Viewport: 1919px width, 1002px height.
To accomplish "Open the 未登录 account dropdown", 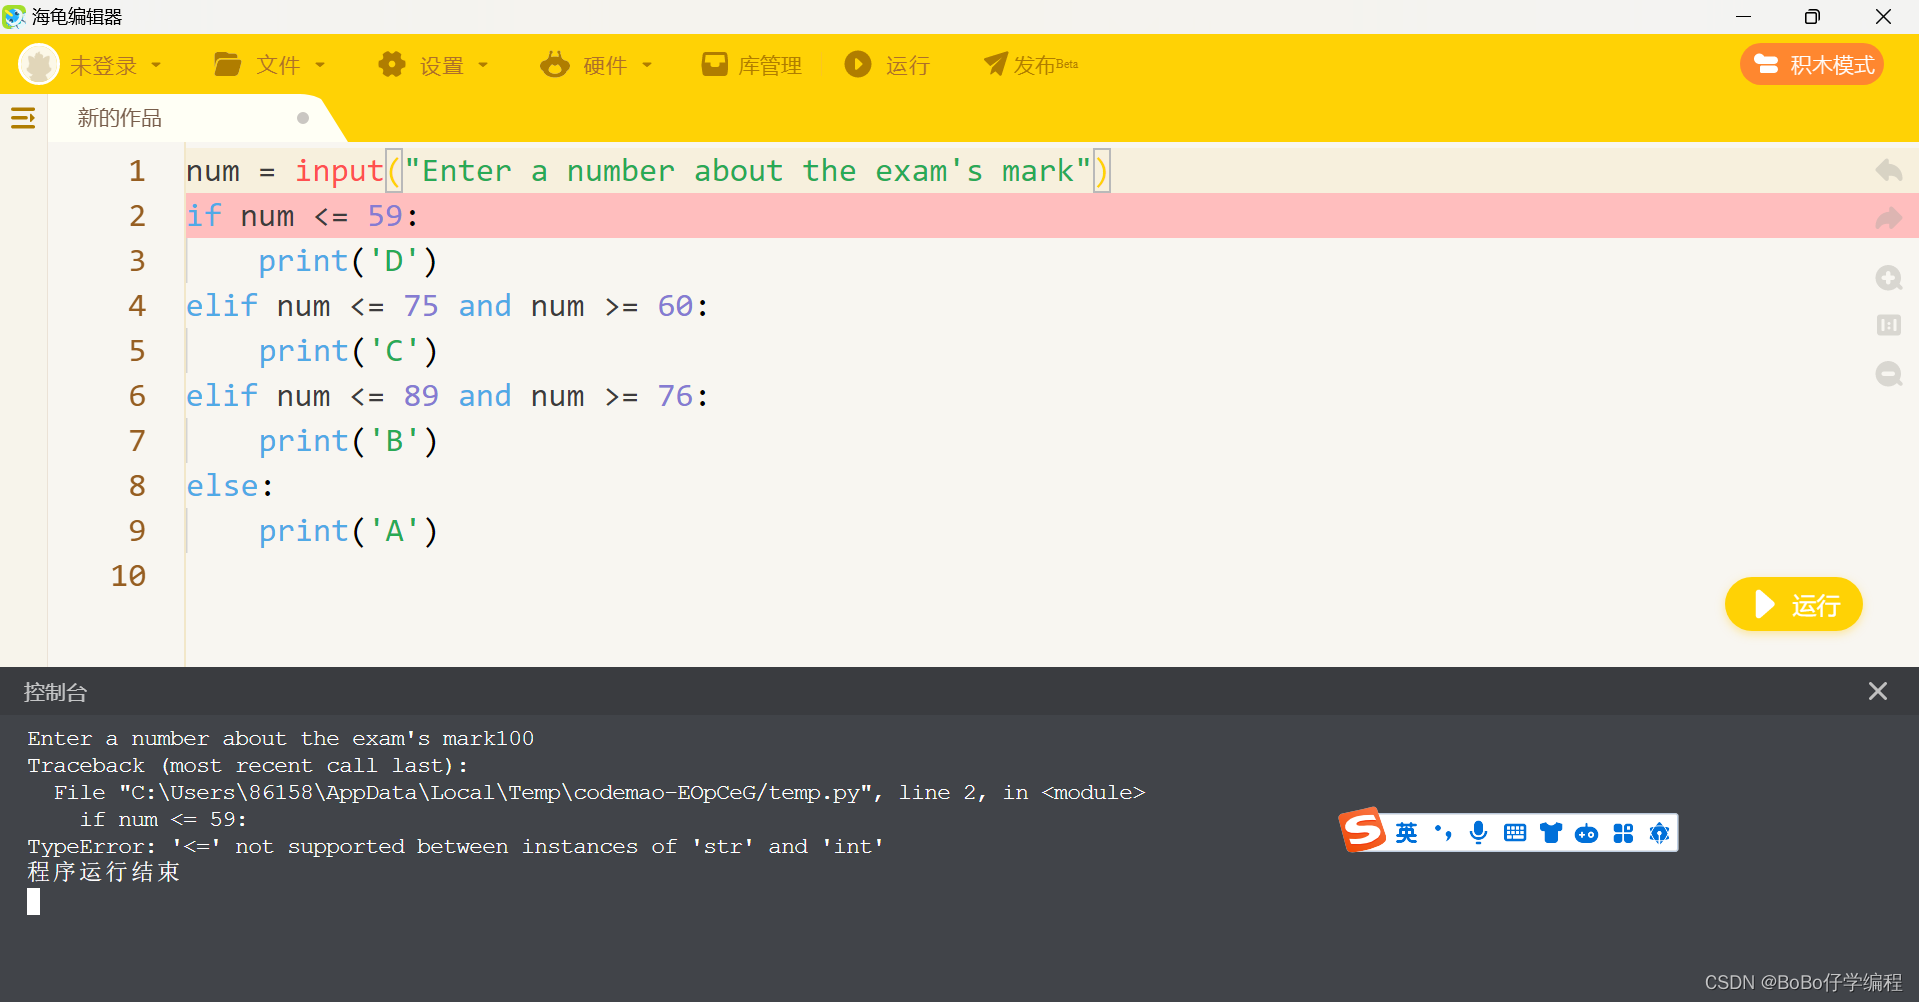I will click(x=115, y=66).
